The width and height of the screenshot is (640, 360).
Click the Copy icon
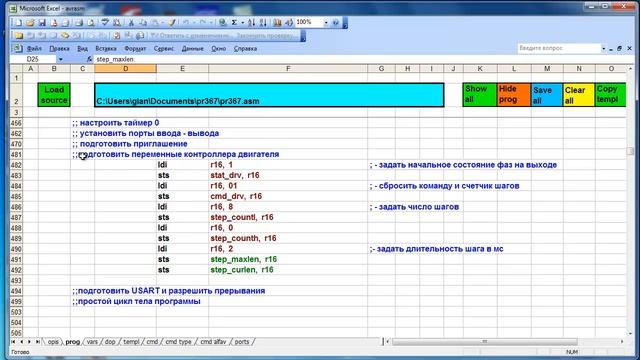tap(143, 23)
